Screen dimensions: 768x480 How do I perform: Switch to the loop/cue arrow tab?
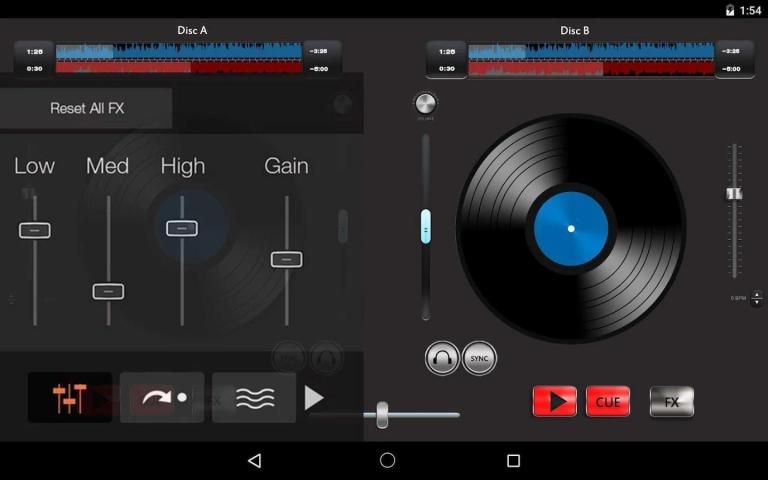(162, 398)
